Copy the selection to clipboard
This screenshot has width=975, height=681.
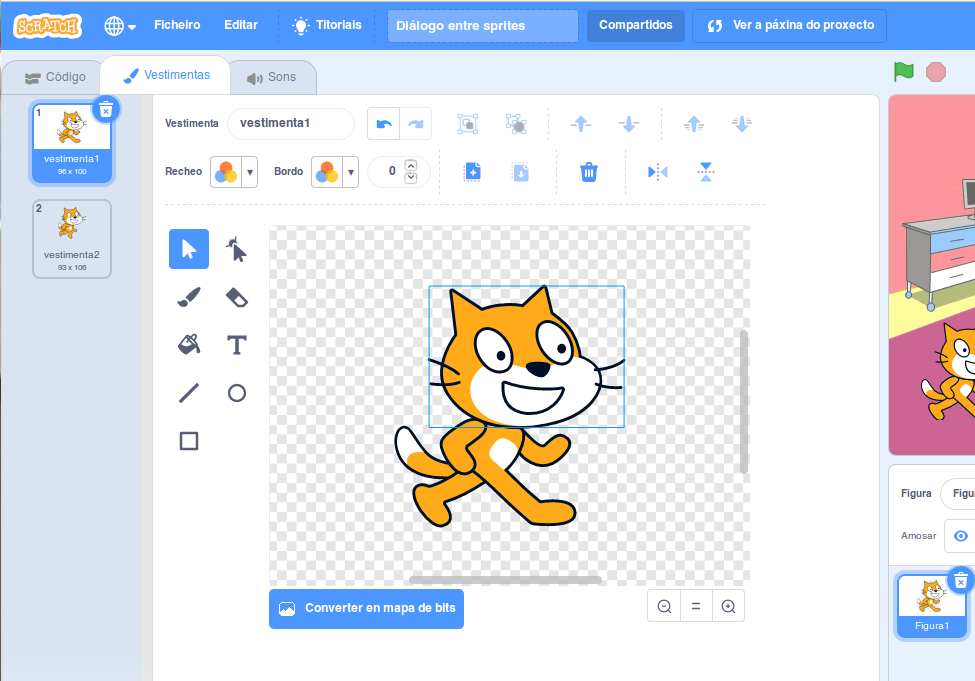point(472,171)
